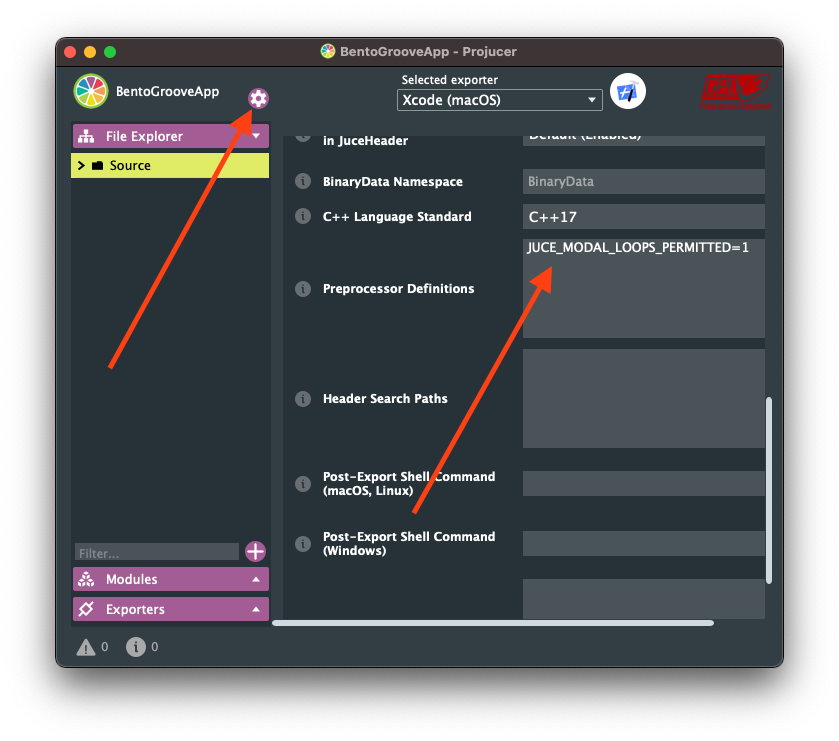Click the Post-Export Shell Command (macOS, Linux) field
Image resolution: width=839 pixels, height=741 pixels.
pos(644,484)
